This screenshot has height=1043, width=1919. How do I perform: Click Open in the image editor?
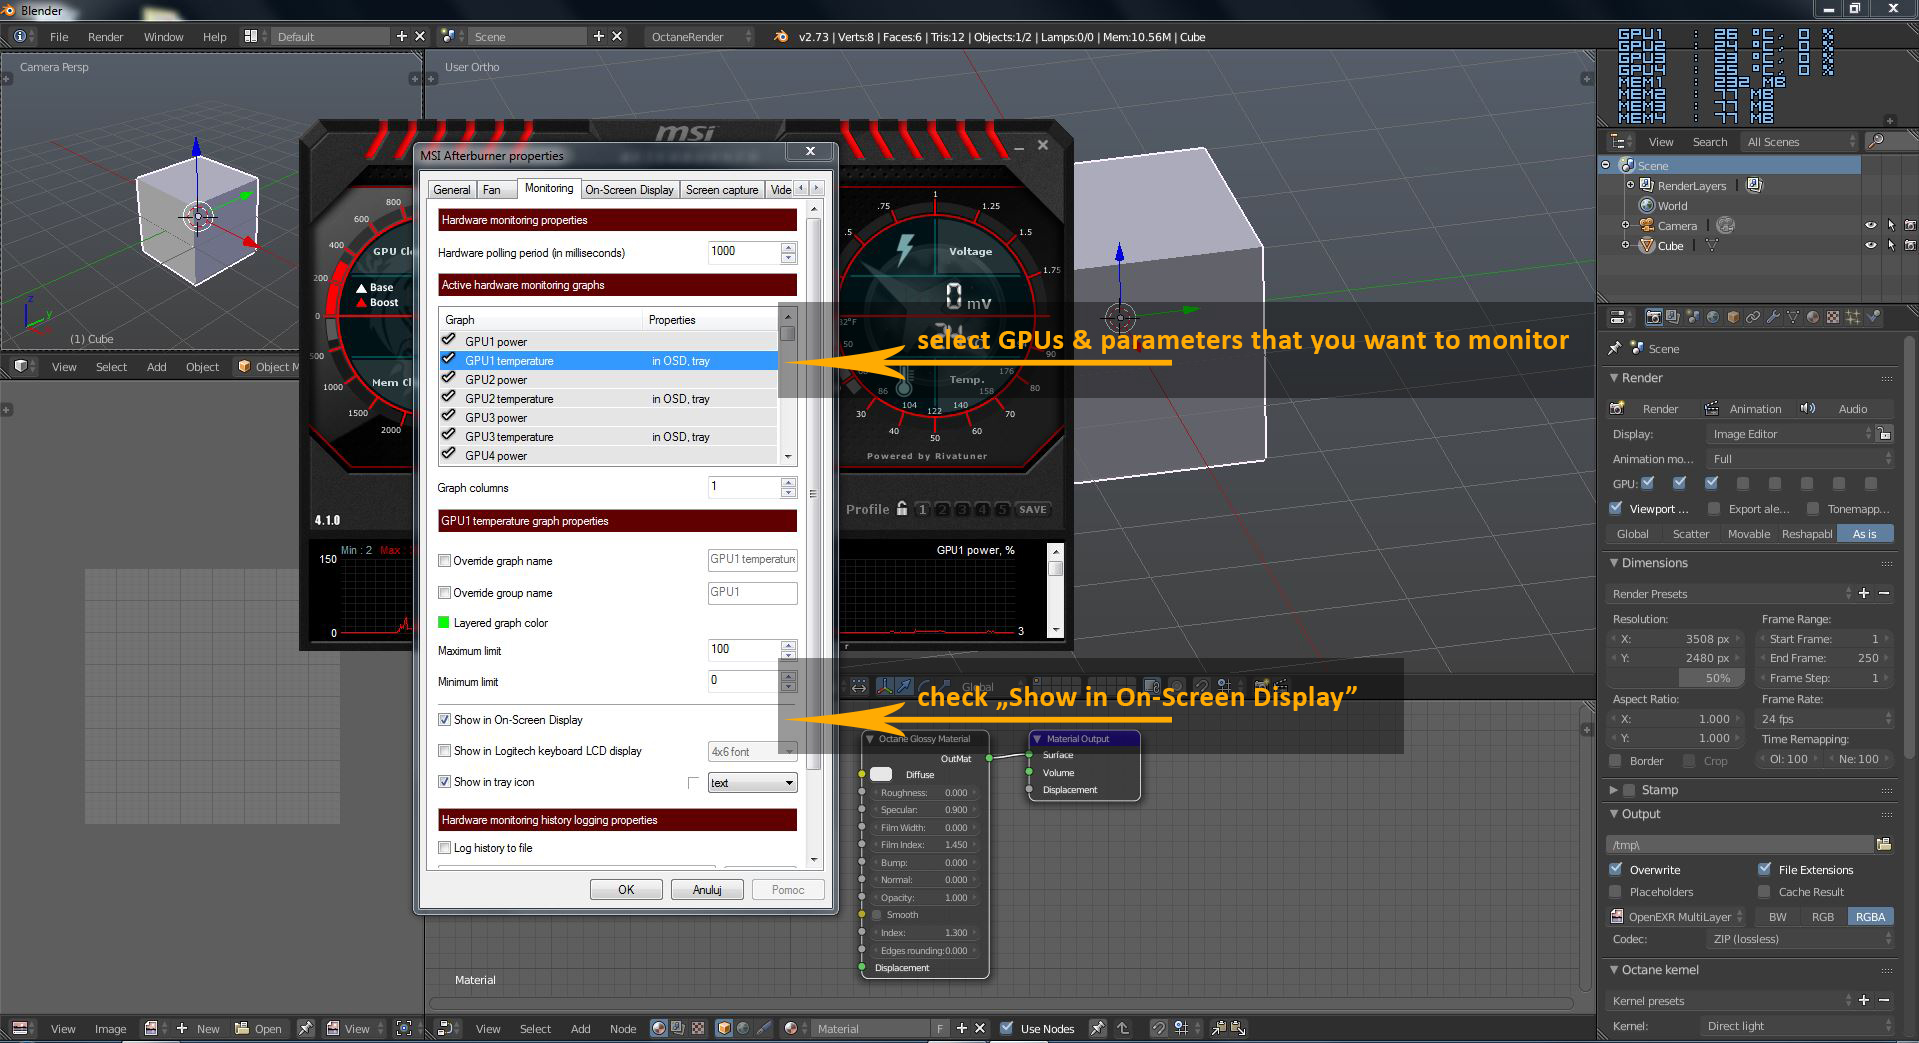coord(259,1028)
